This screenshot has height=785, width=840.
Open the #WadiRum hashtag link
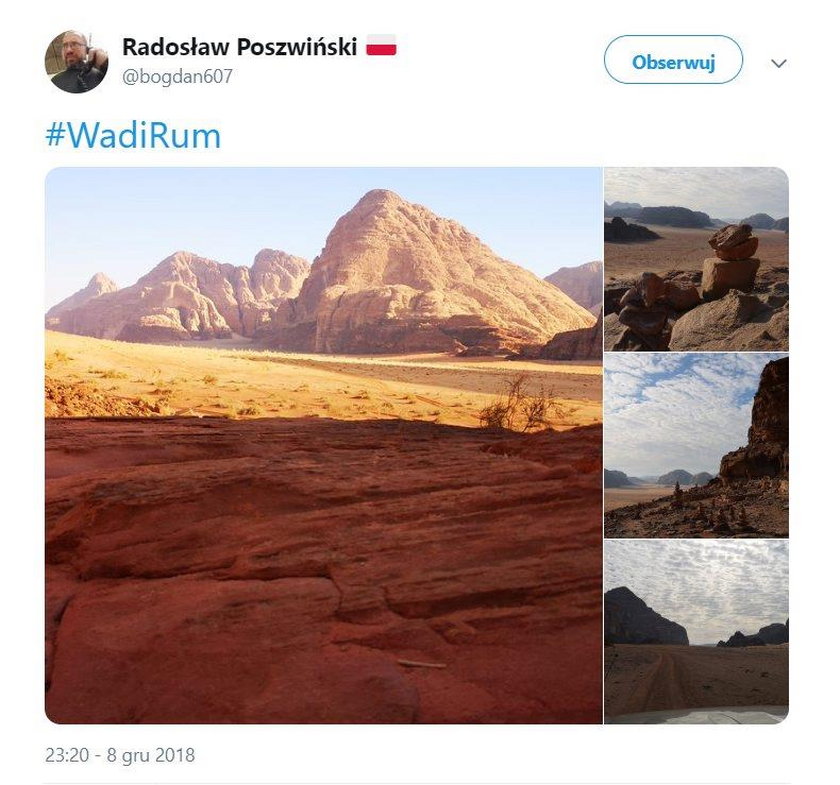133,136
